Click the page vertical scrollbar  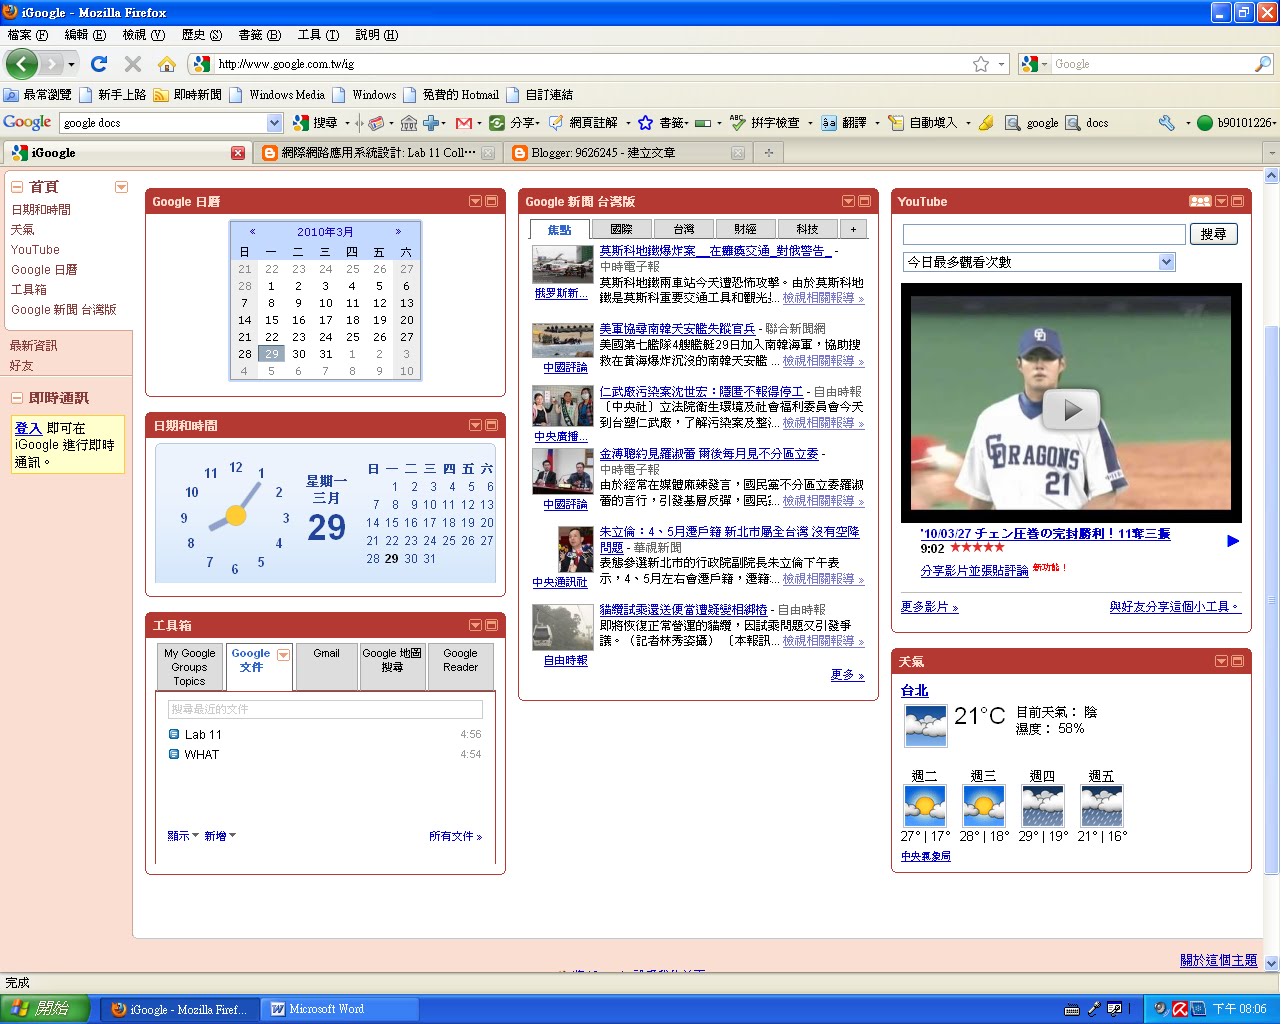[1272, 600]
